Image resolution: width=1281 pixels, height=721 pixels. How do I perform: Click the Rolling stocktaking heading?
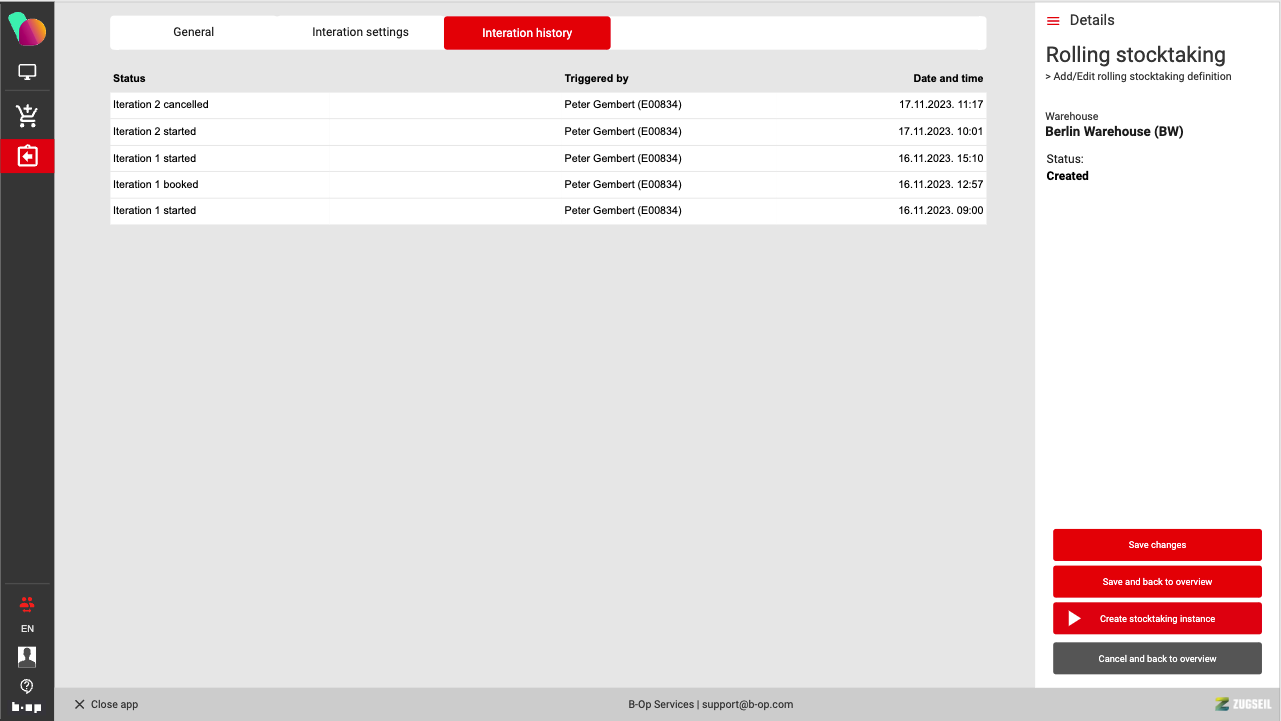click(x=1135, y=55)
